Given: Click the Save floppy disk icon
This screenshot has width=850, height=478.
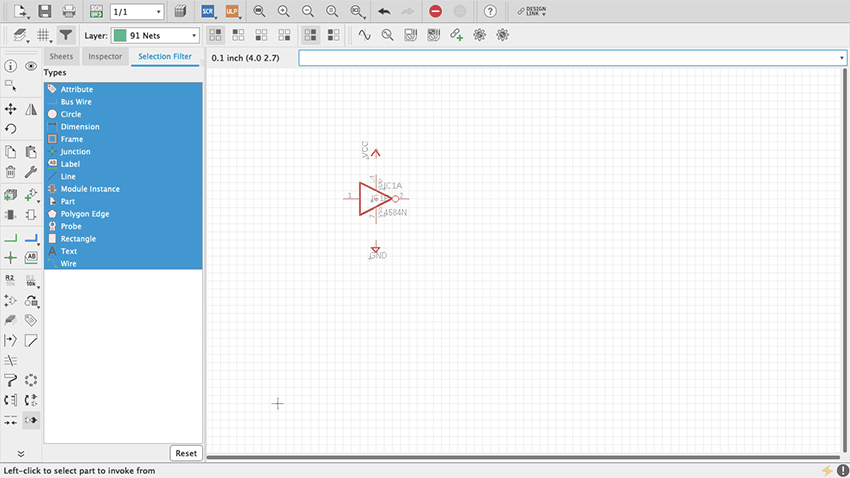Looking at the screenshot, I should 44,11.
